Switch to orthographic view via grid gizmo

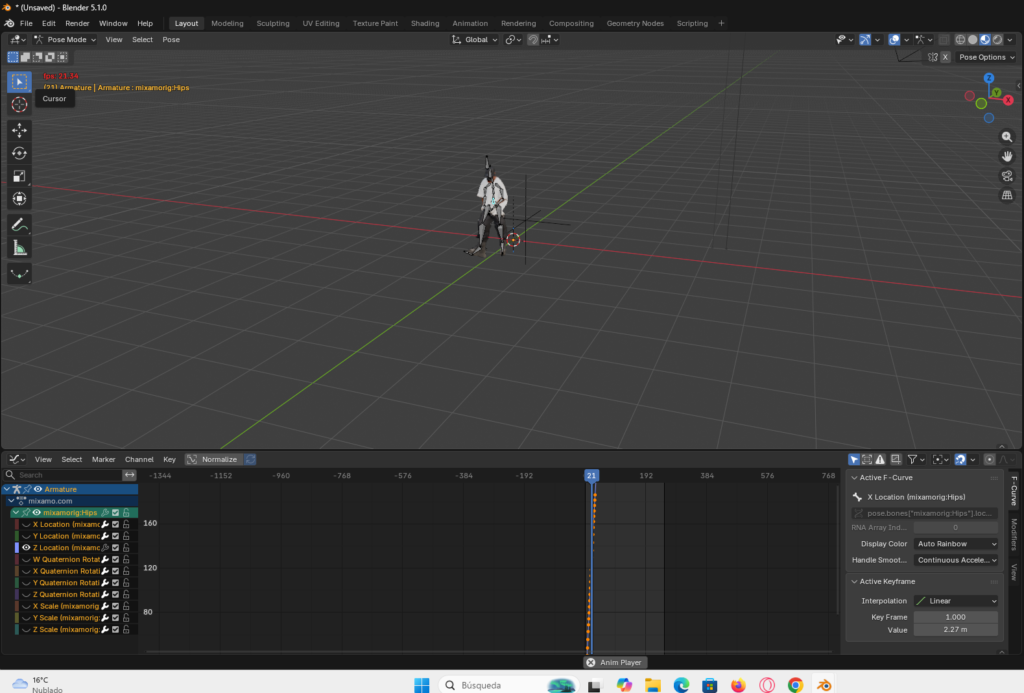coord(1007,195)
